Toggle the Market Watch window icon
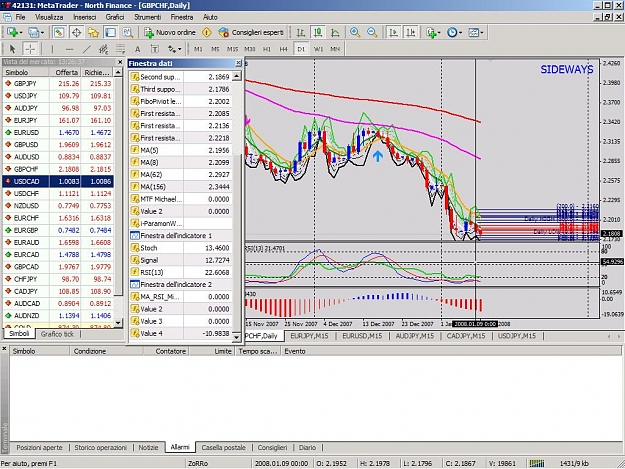This screenshot has height=469, width=625. [59, 33]
